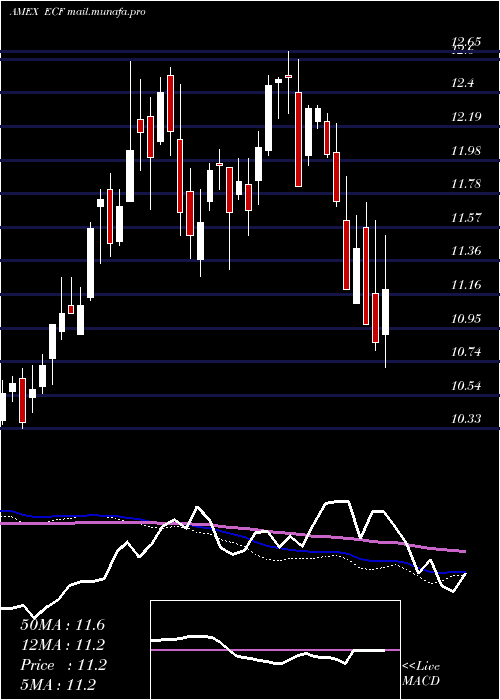This screenshot has width=500, height=700.
Task: Click the '<<Live MACD' label
Action: click(x=421, y=674)
